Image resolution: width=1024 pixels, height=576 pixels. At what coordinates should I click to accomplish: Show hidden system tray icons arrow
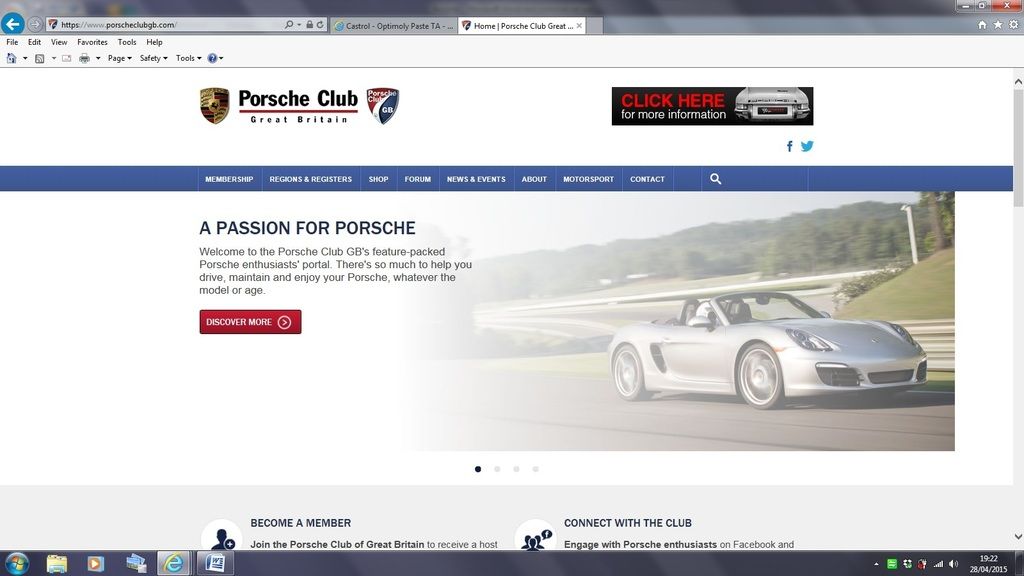click(x=876, y=564)
